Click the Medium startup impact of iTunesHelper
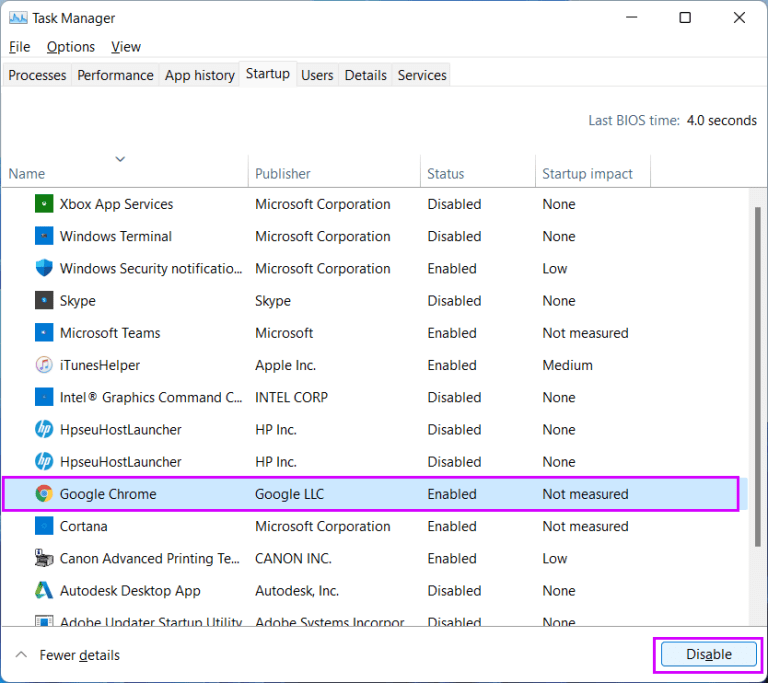Viewport: 768px width, 683px height. click(x=567, y=365)
